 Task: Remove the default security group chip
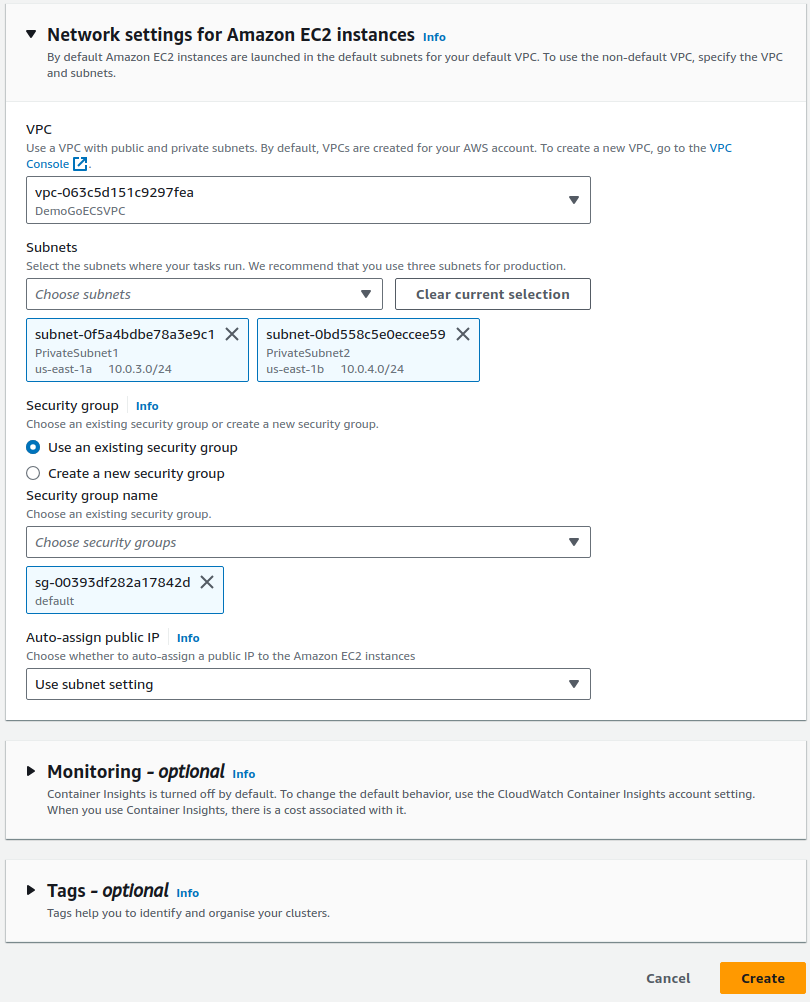point(207,582)
